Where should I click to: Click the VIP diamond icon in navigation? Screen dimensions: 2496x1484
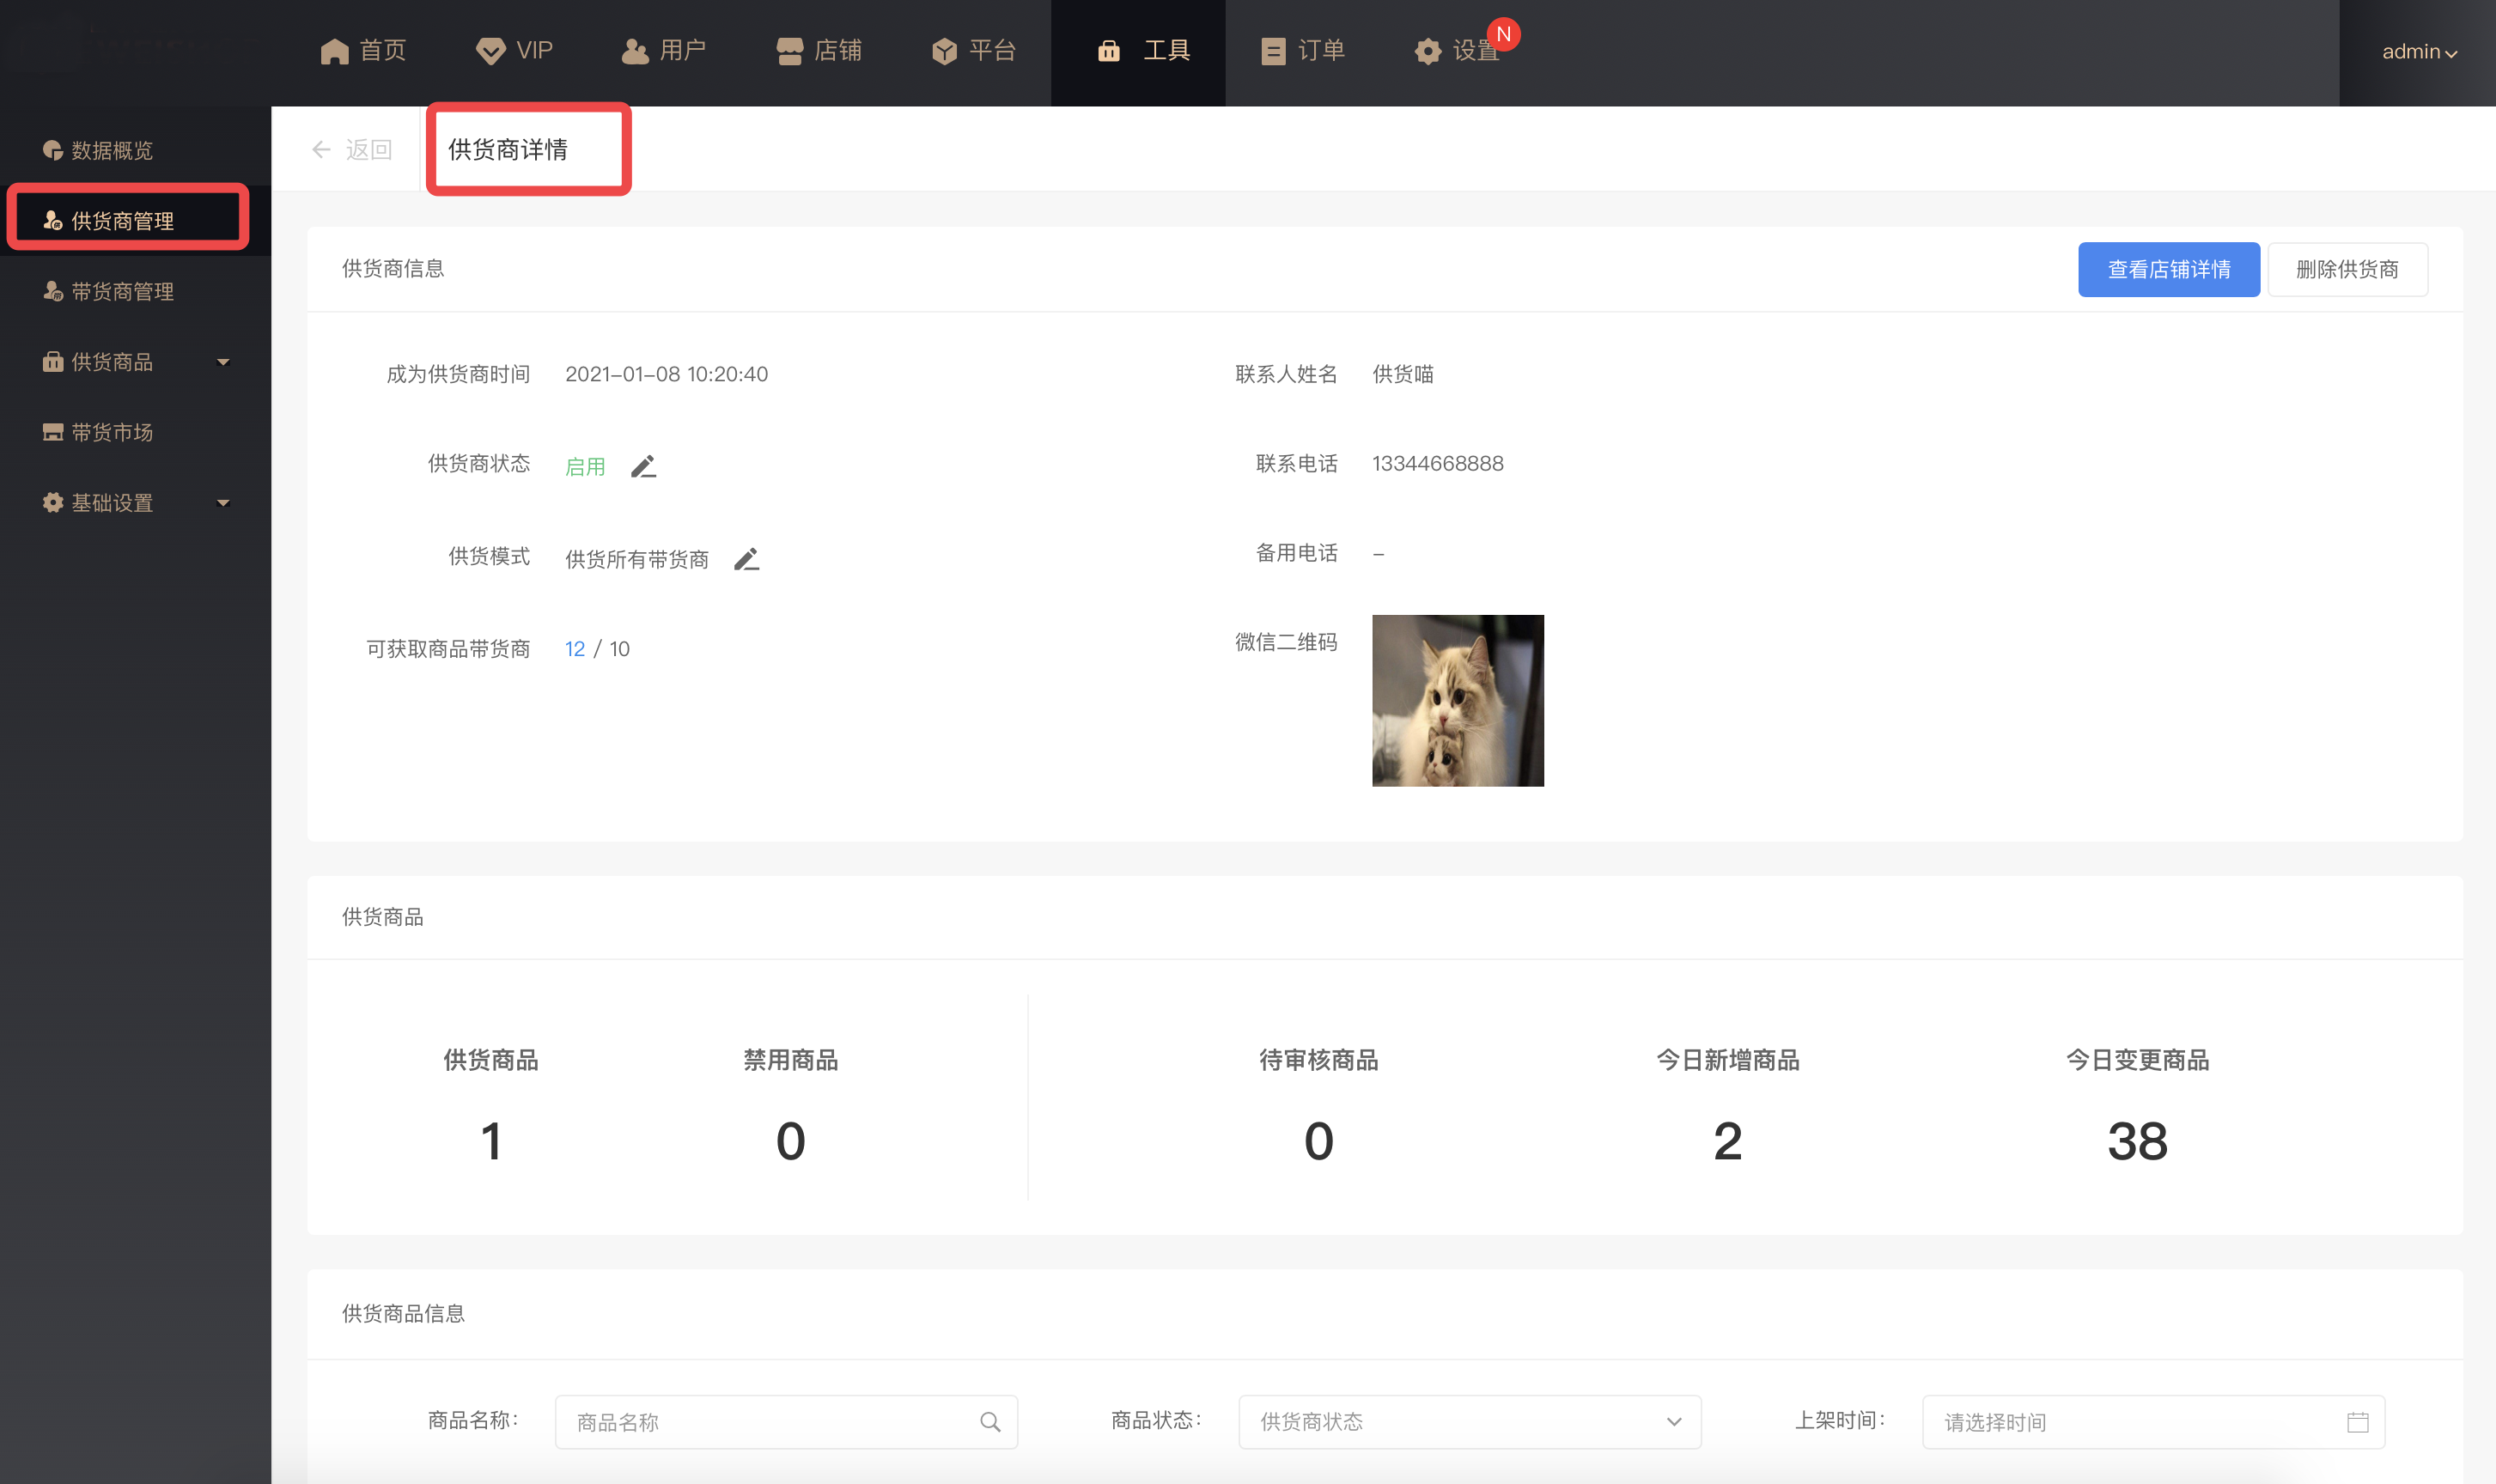tap(490, 51)
